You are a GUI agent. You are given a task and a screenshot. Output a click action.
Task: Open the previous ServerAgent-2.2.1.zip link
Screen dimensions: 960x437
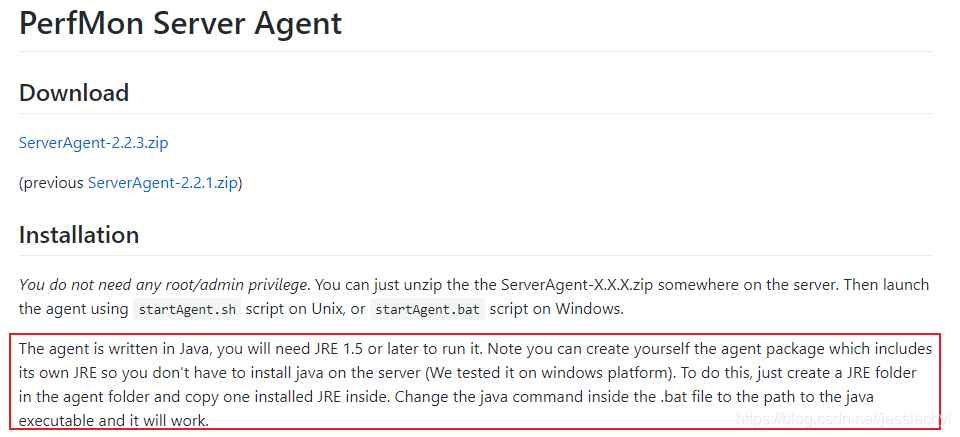tap(162, 183)
